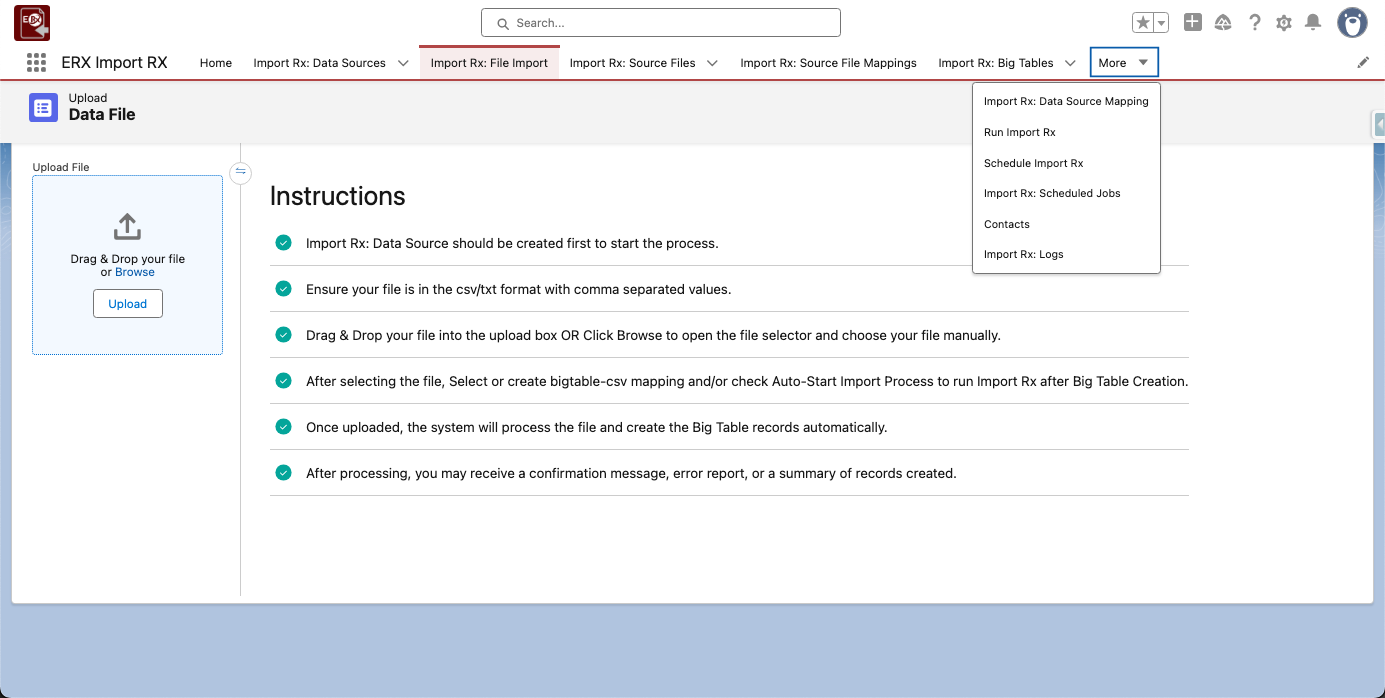Image resolution: width=1385 pixels, height=698 pixels.
Task: Expand the Data Sources tab chevron
Action: point(403,63)
